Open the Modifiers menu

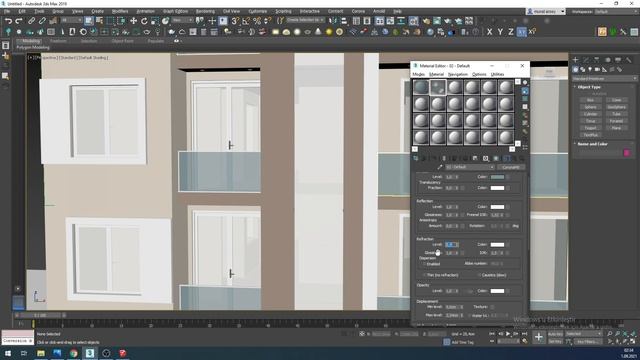click(x=120, y=11)
